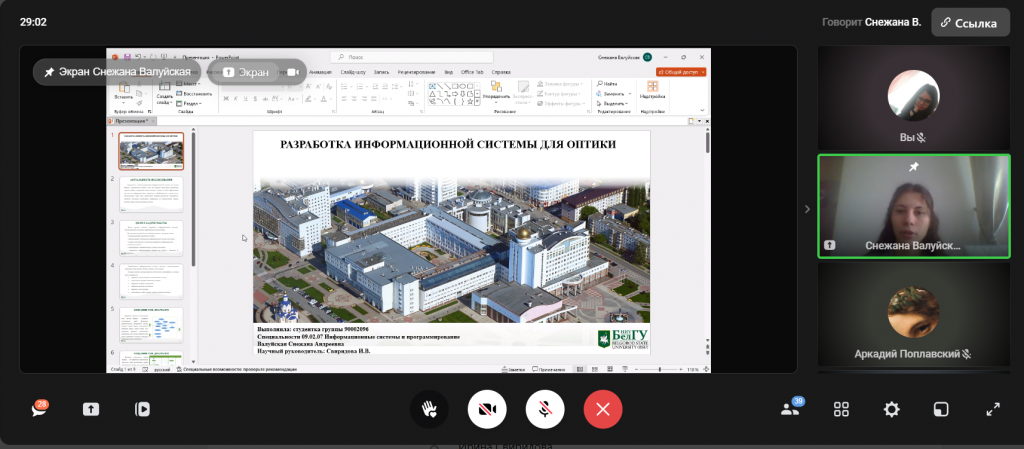Select slide 5 thumbnail
Image resolution: width=1024 pixels, height=449 pixels.
(x=151, y=325)
